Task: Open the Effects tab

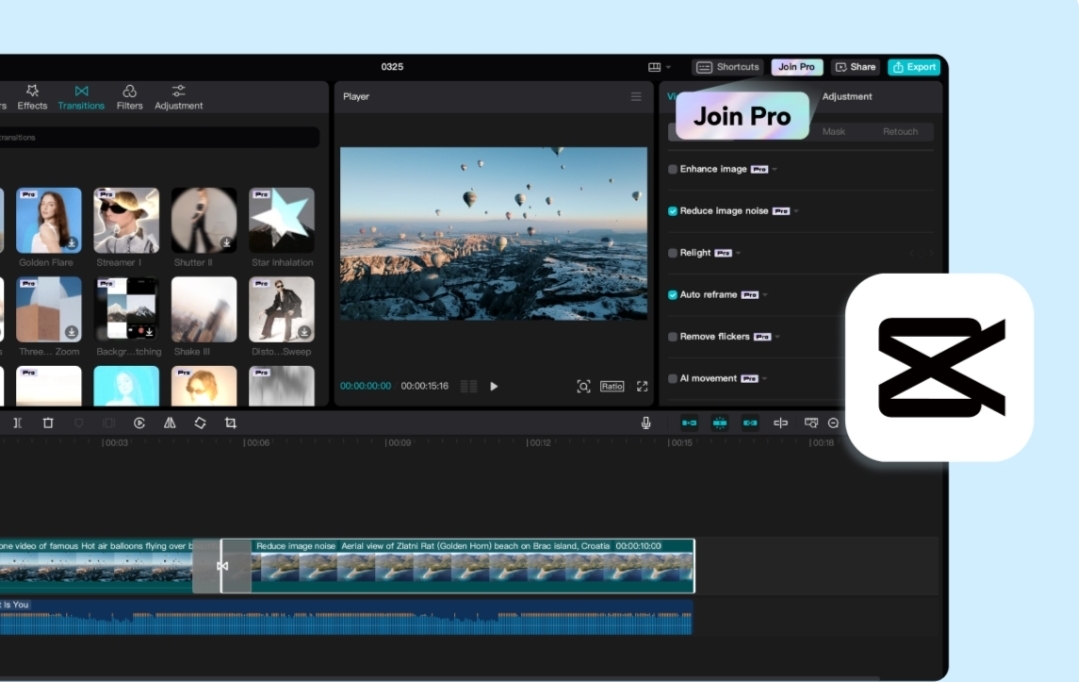Action: pos(32,97)
